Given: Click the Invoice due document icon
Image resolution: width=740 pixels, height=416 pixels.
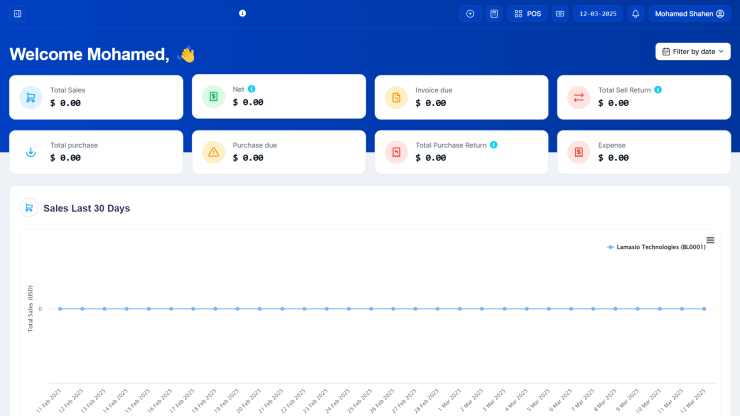Looking at the screenshot, I should (x=396, y=97).
